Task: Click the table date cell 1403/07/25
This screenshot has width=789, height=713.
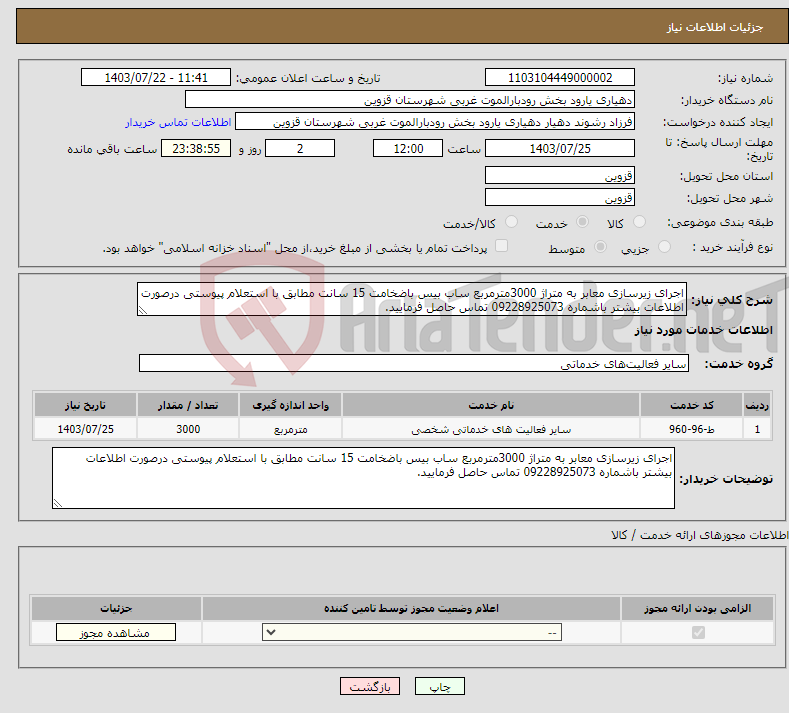Action: (86, 429)
